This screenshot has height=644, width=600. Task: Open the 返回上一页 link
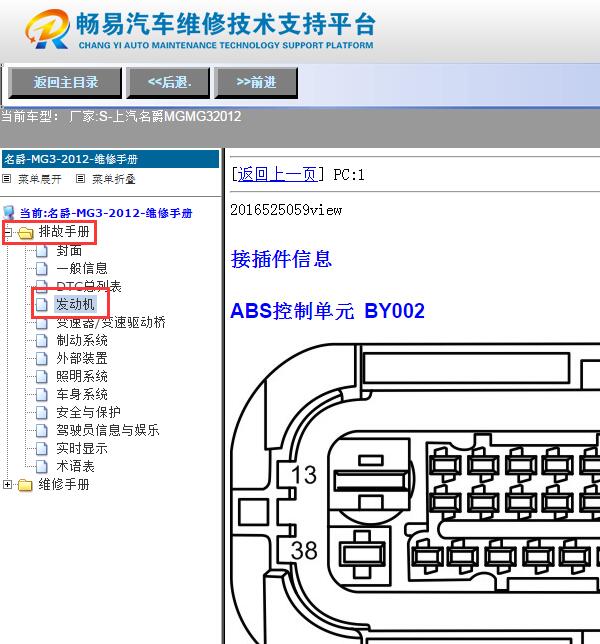coord(277,175)
